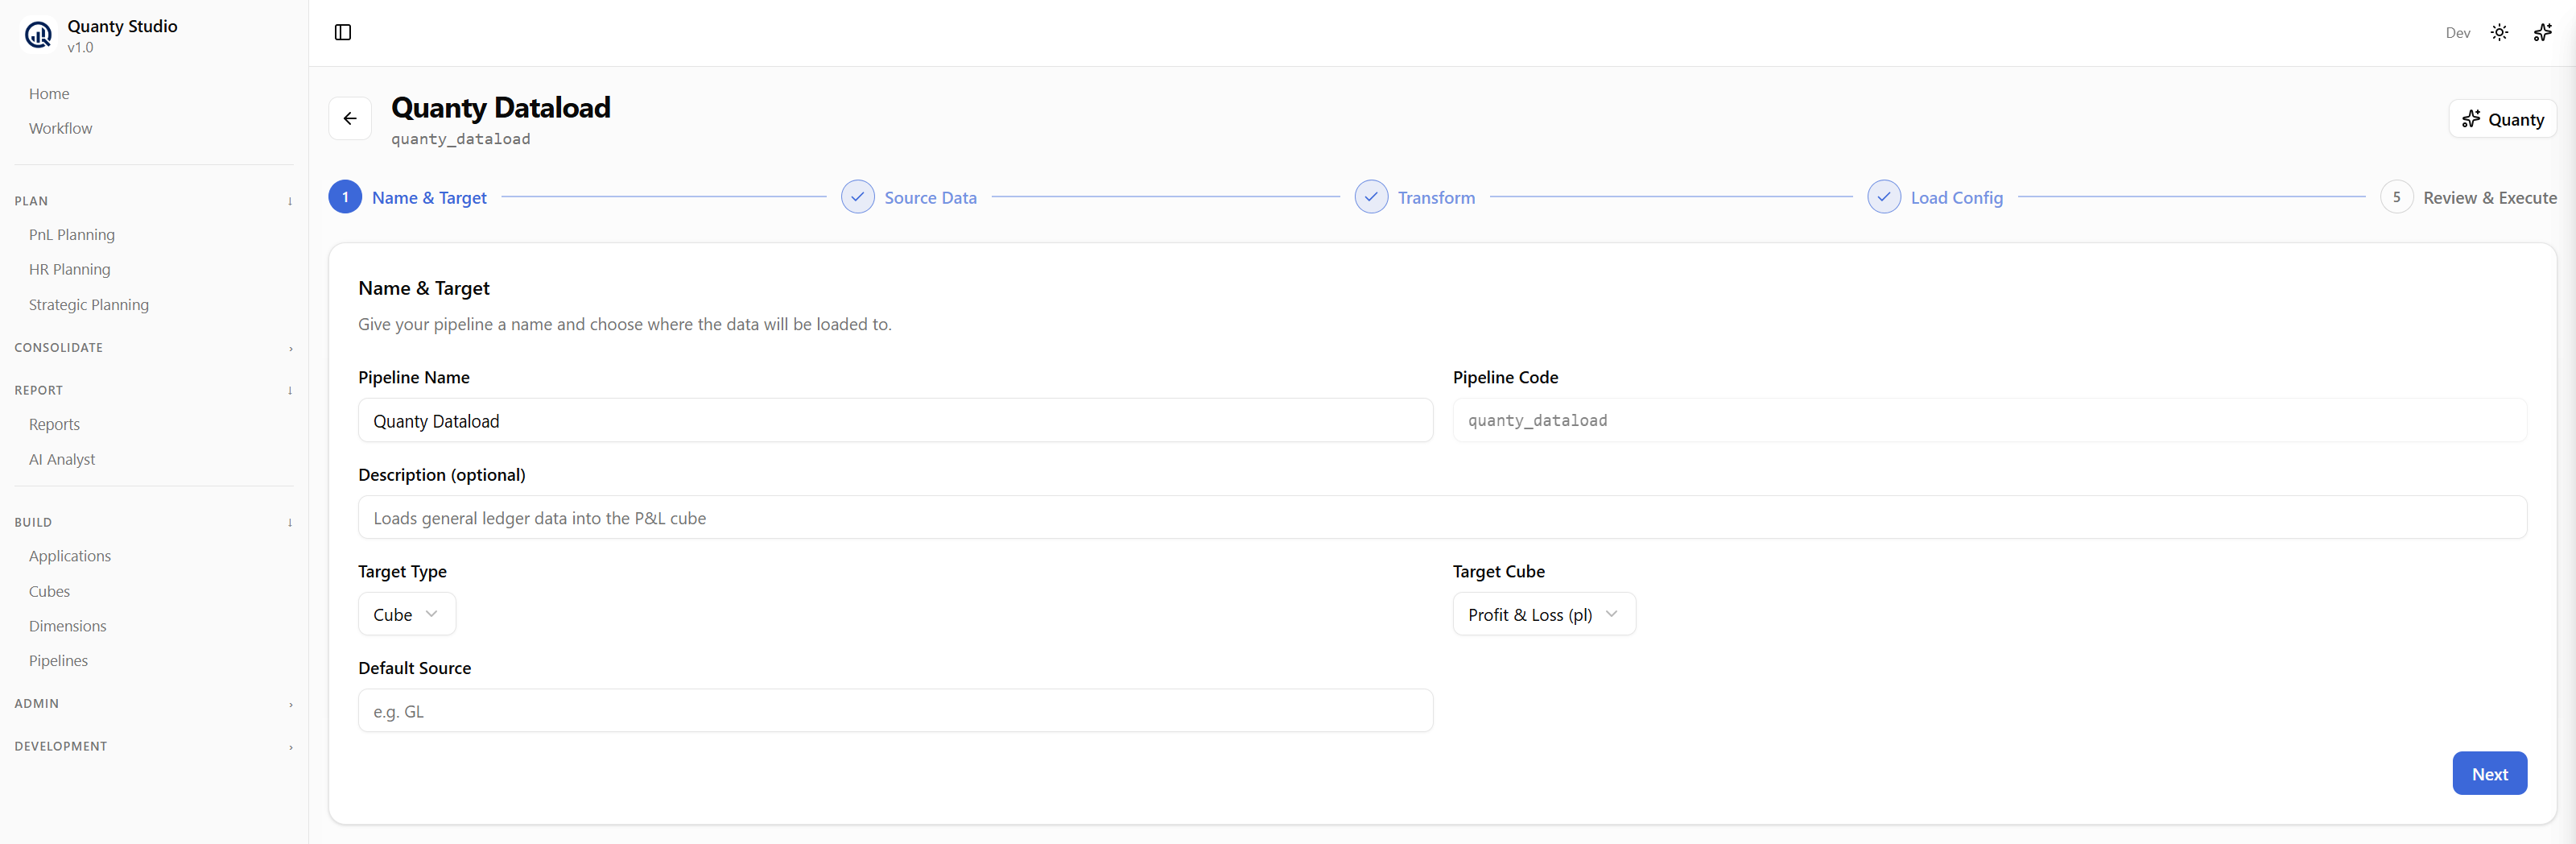Collapse the REPORT section
2576x844 pixels.
click(154, 391)
